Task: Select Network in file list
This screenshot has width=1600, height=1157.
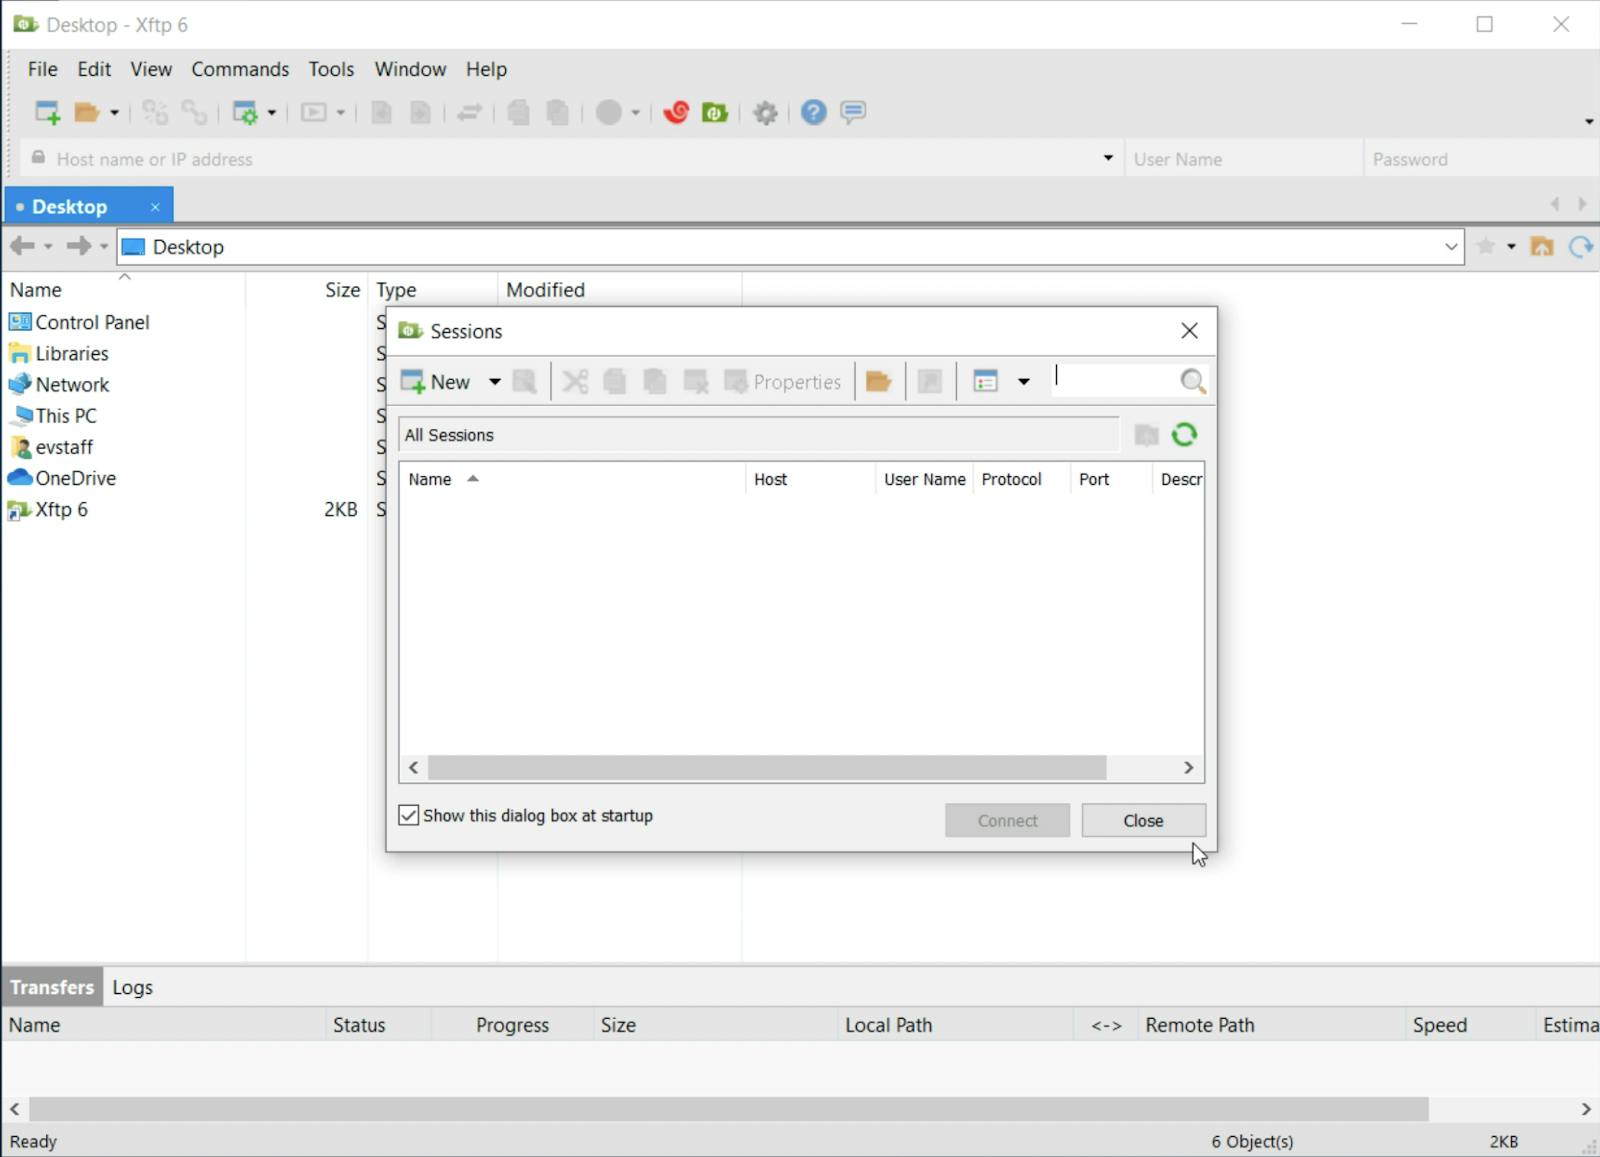Action: coord(59,384)
